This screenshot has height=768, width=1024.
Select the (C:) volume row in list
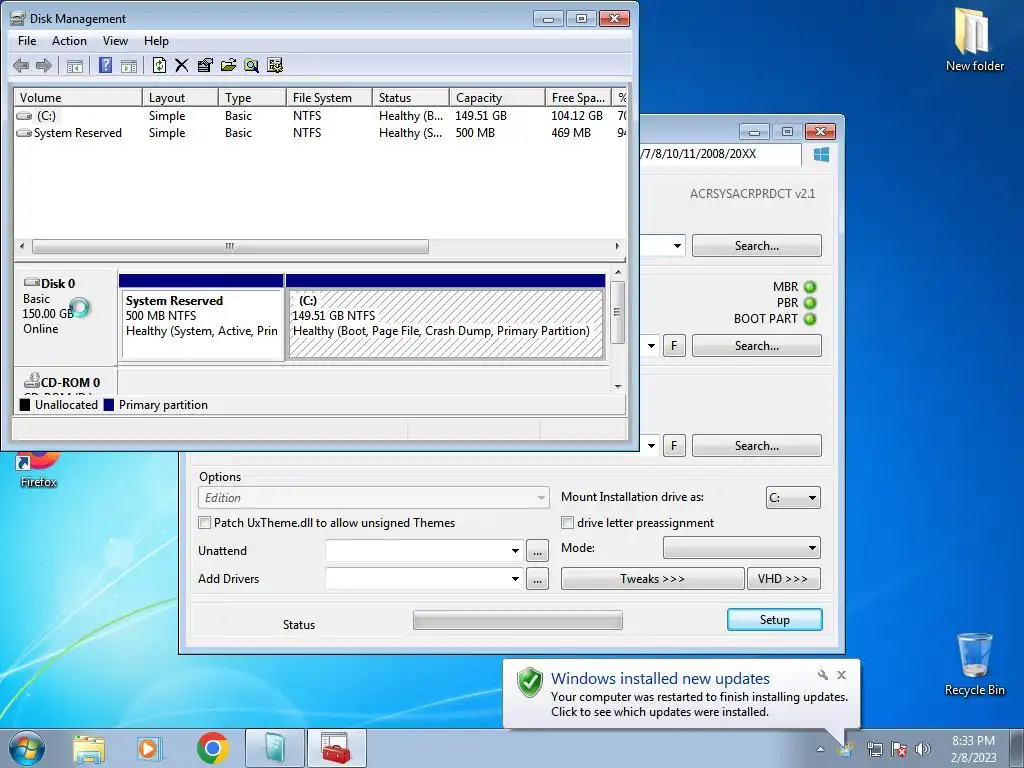(x=320, y=116)
